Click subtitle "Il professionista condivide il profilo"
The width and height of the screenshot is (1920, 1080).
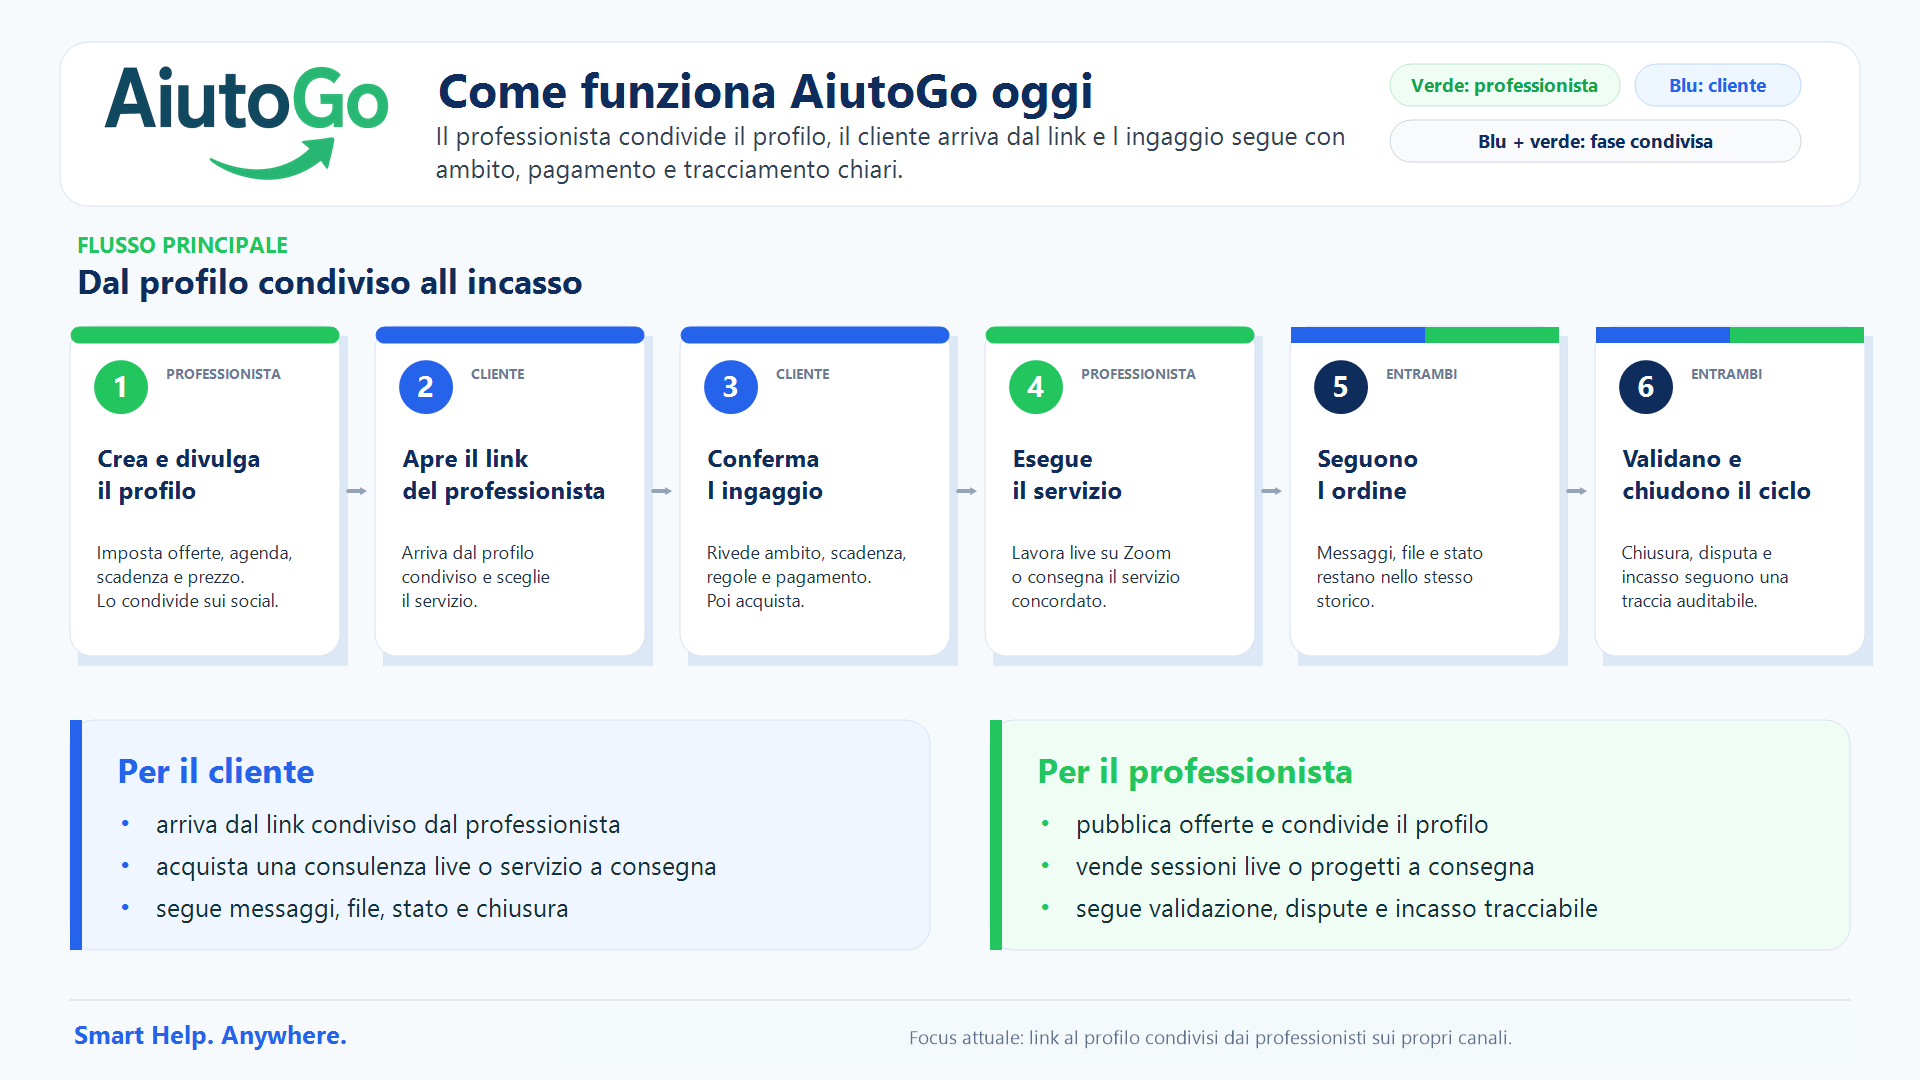click(x=890, y=153)
